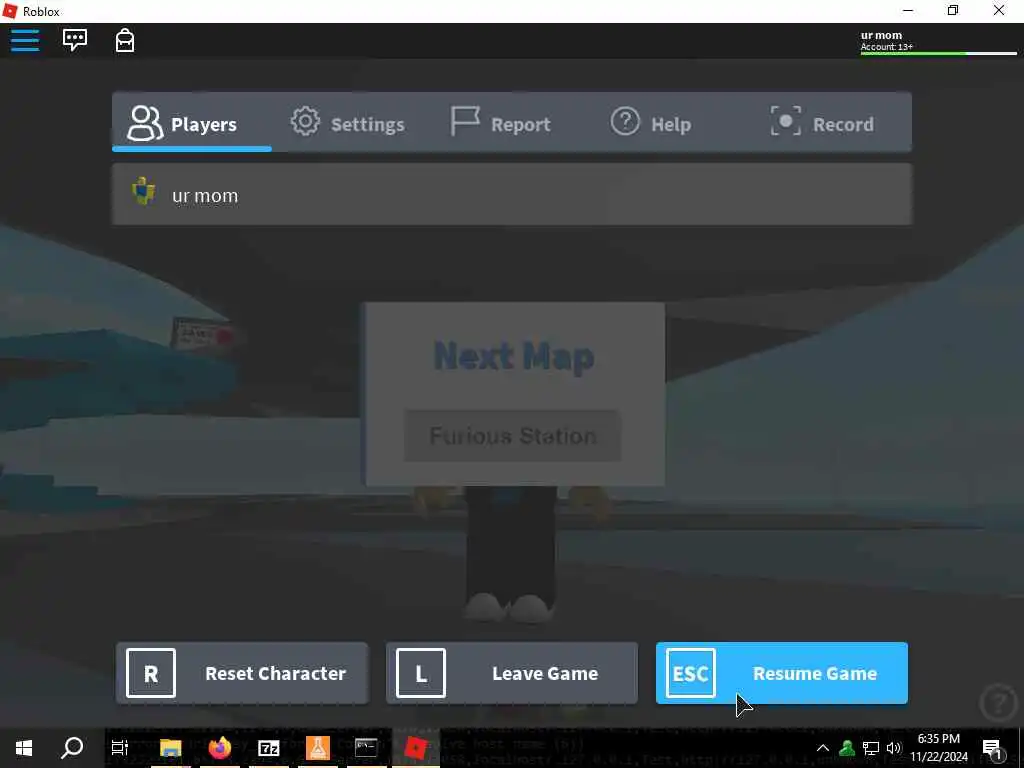Open the Report tab
Viewport: 1024px width, 768px height.
pyautogui.click(x=501, y=123)
